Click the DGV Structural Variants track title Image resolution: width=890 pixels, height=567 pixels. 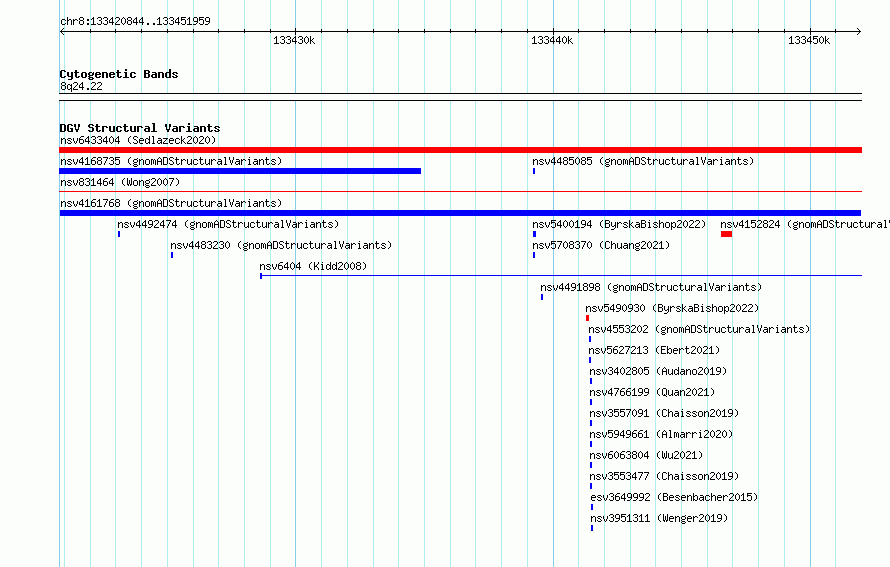tap(140, 128)
